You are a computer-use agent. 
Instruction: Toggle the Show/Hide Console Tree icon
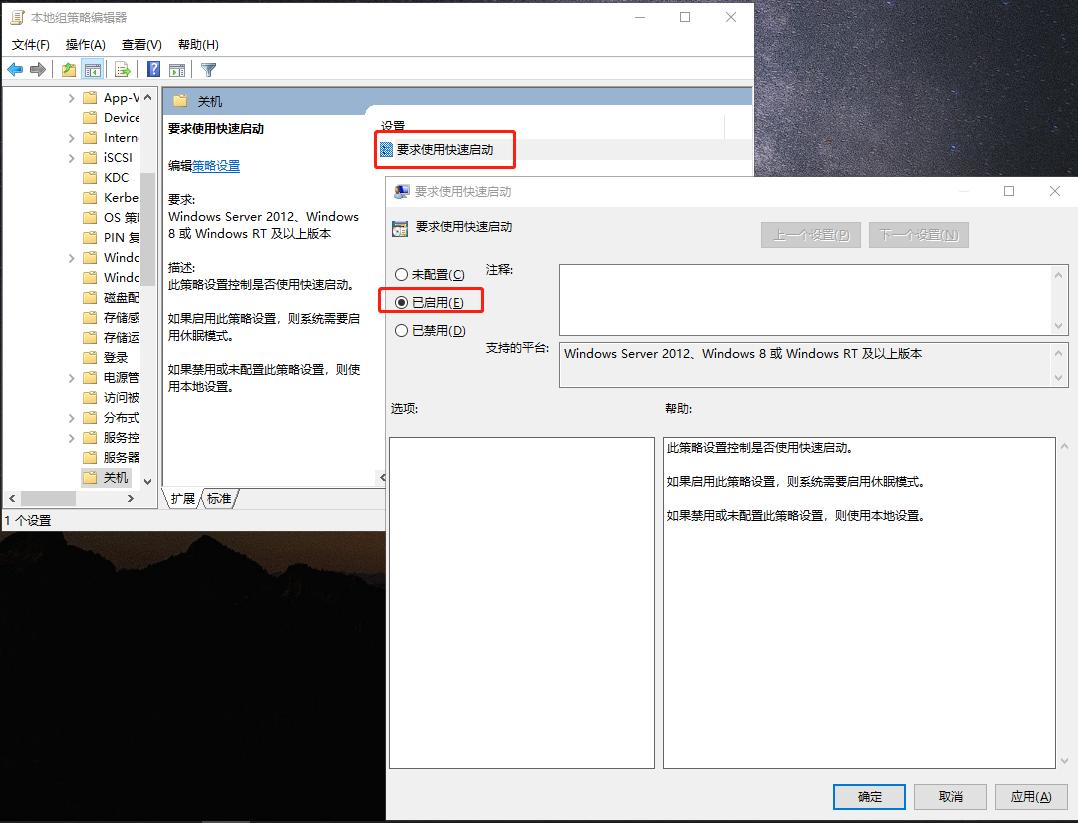click(93, 69)
